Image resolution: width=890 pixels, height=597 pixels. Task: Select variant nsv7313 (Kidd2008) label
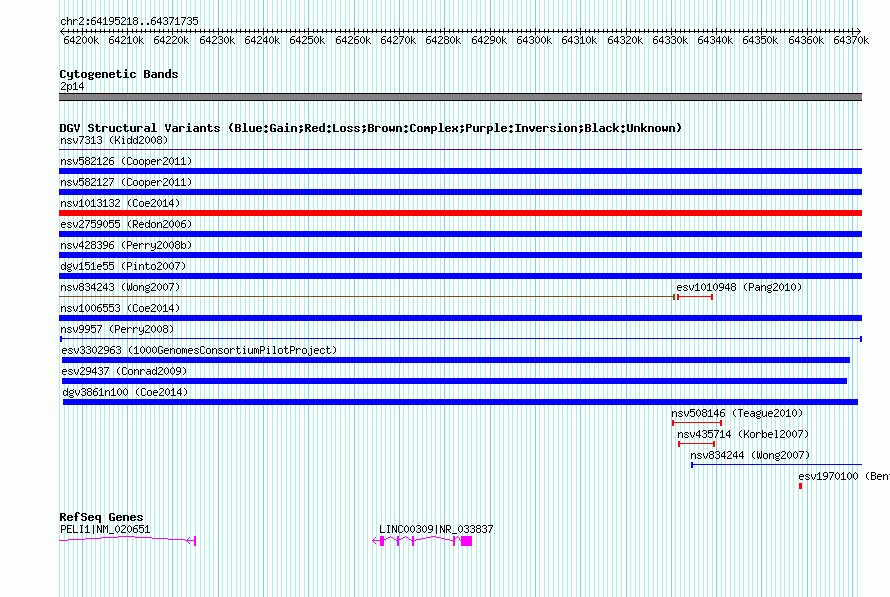[x=114, y=140]
